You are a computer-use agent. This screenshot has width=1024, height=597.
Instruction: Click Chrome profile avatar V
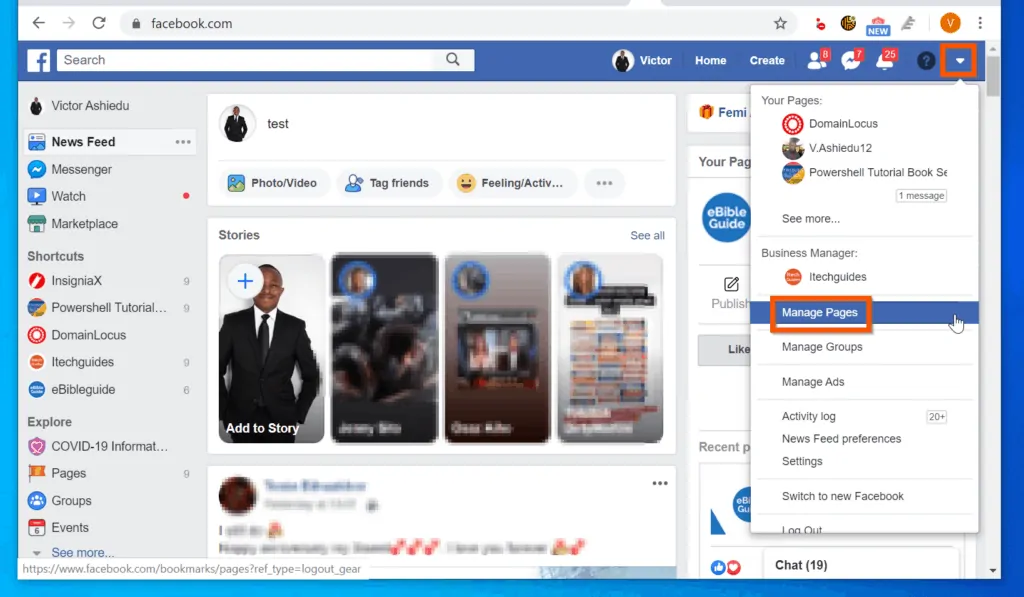950,24
